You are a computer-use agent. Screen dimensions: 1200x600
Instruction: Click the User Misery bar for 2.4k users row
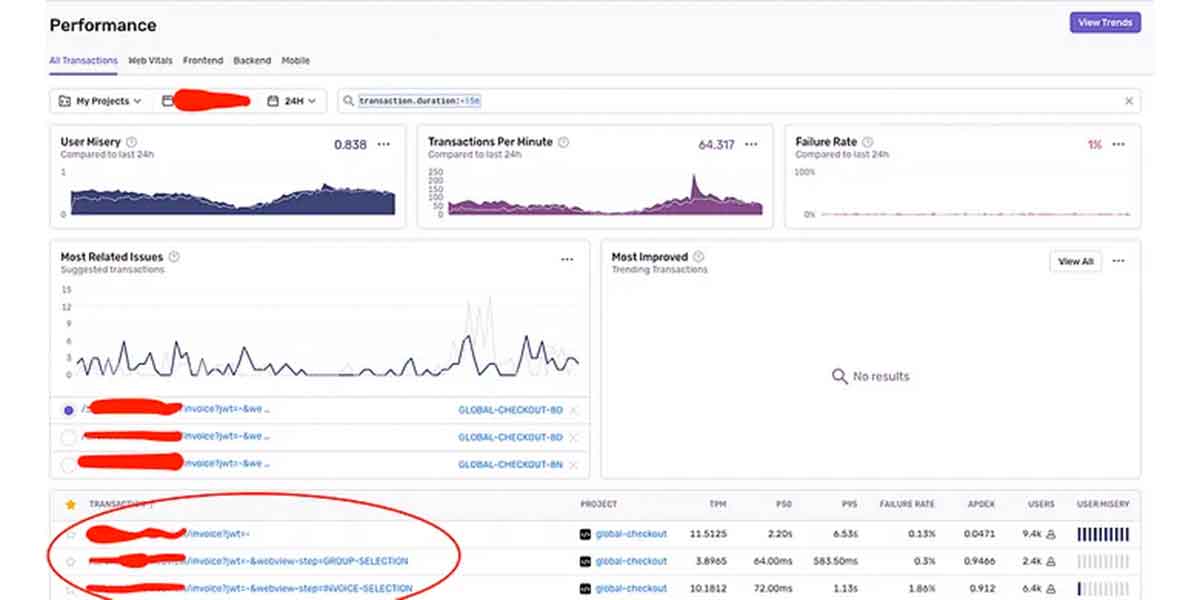1103,561
